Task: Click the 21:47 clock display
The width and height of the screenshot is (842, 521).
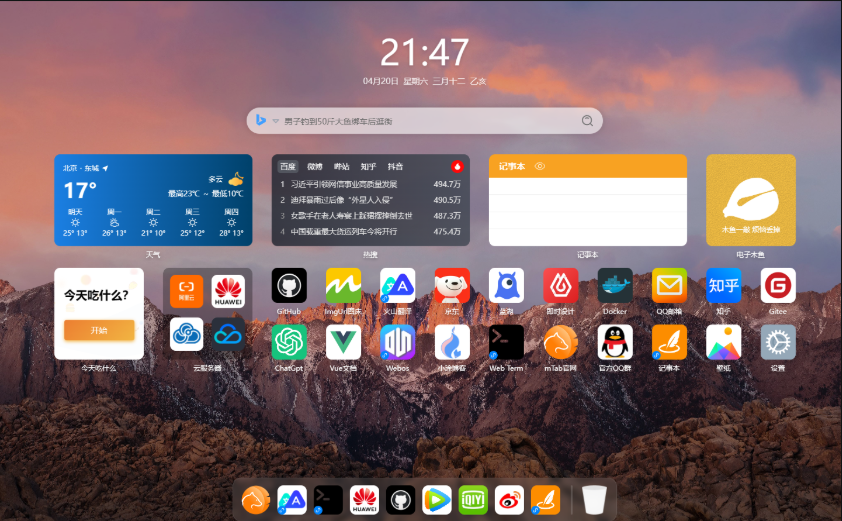Action: (x=425, y=53)
